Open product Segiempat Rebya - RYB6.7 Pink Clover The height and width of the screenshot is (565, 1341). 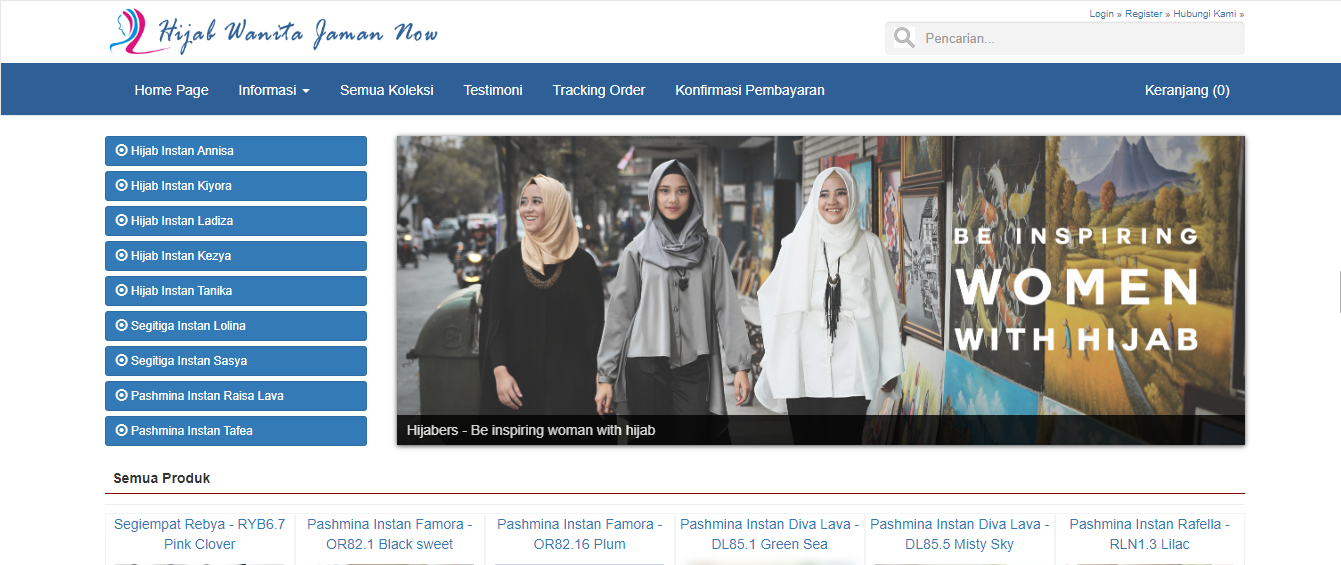200,534
